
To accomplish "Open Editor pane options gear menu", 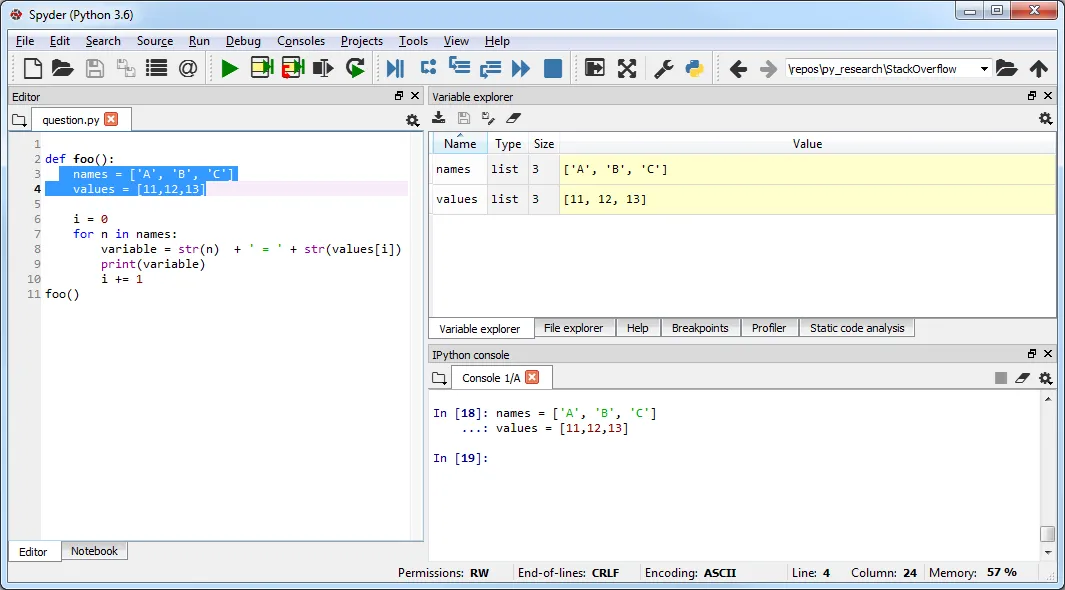I will (412, 120).
